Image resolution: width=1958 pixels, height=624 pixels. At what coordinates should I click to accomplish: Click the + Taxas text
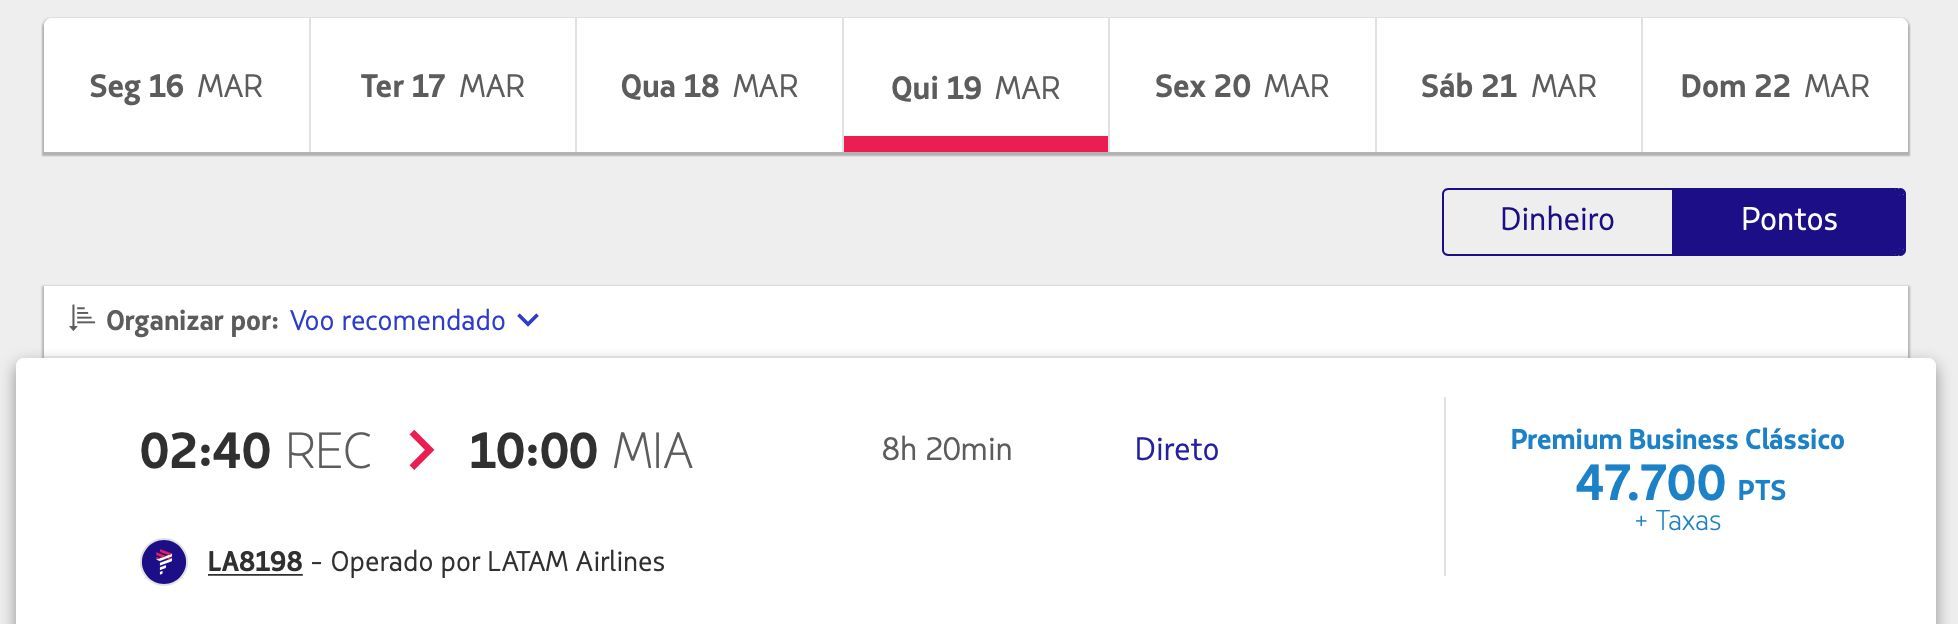coord(1677,521)
